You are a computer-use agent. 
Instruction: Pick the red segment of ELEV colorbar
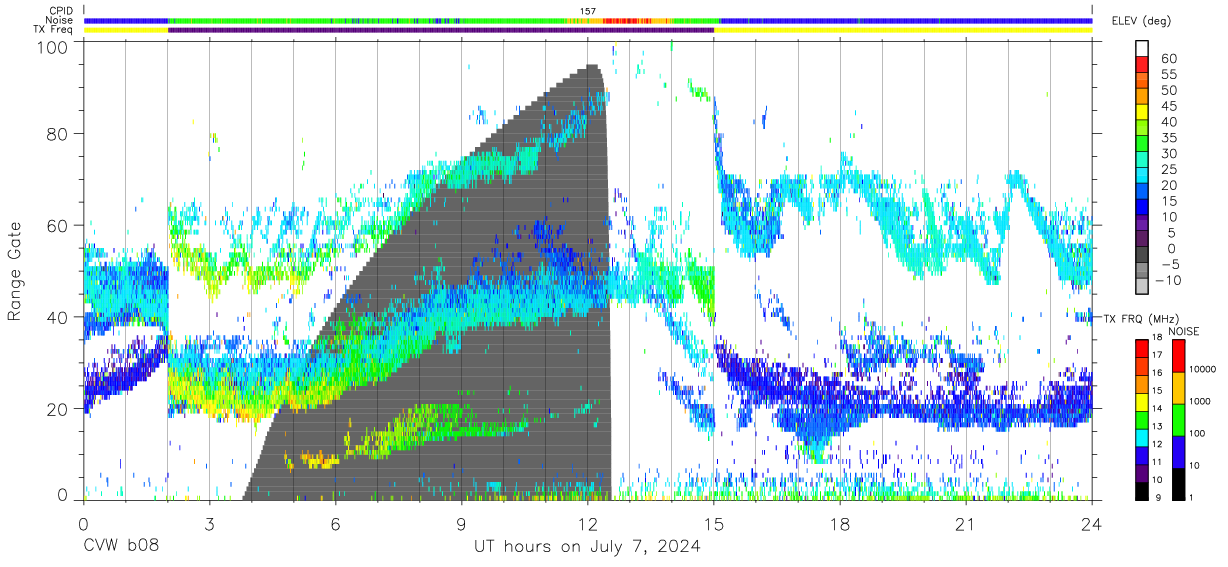[1142, 64]
